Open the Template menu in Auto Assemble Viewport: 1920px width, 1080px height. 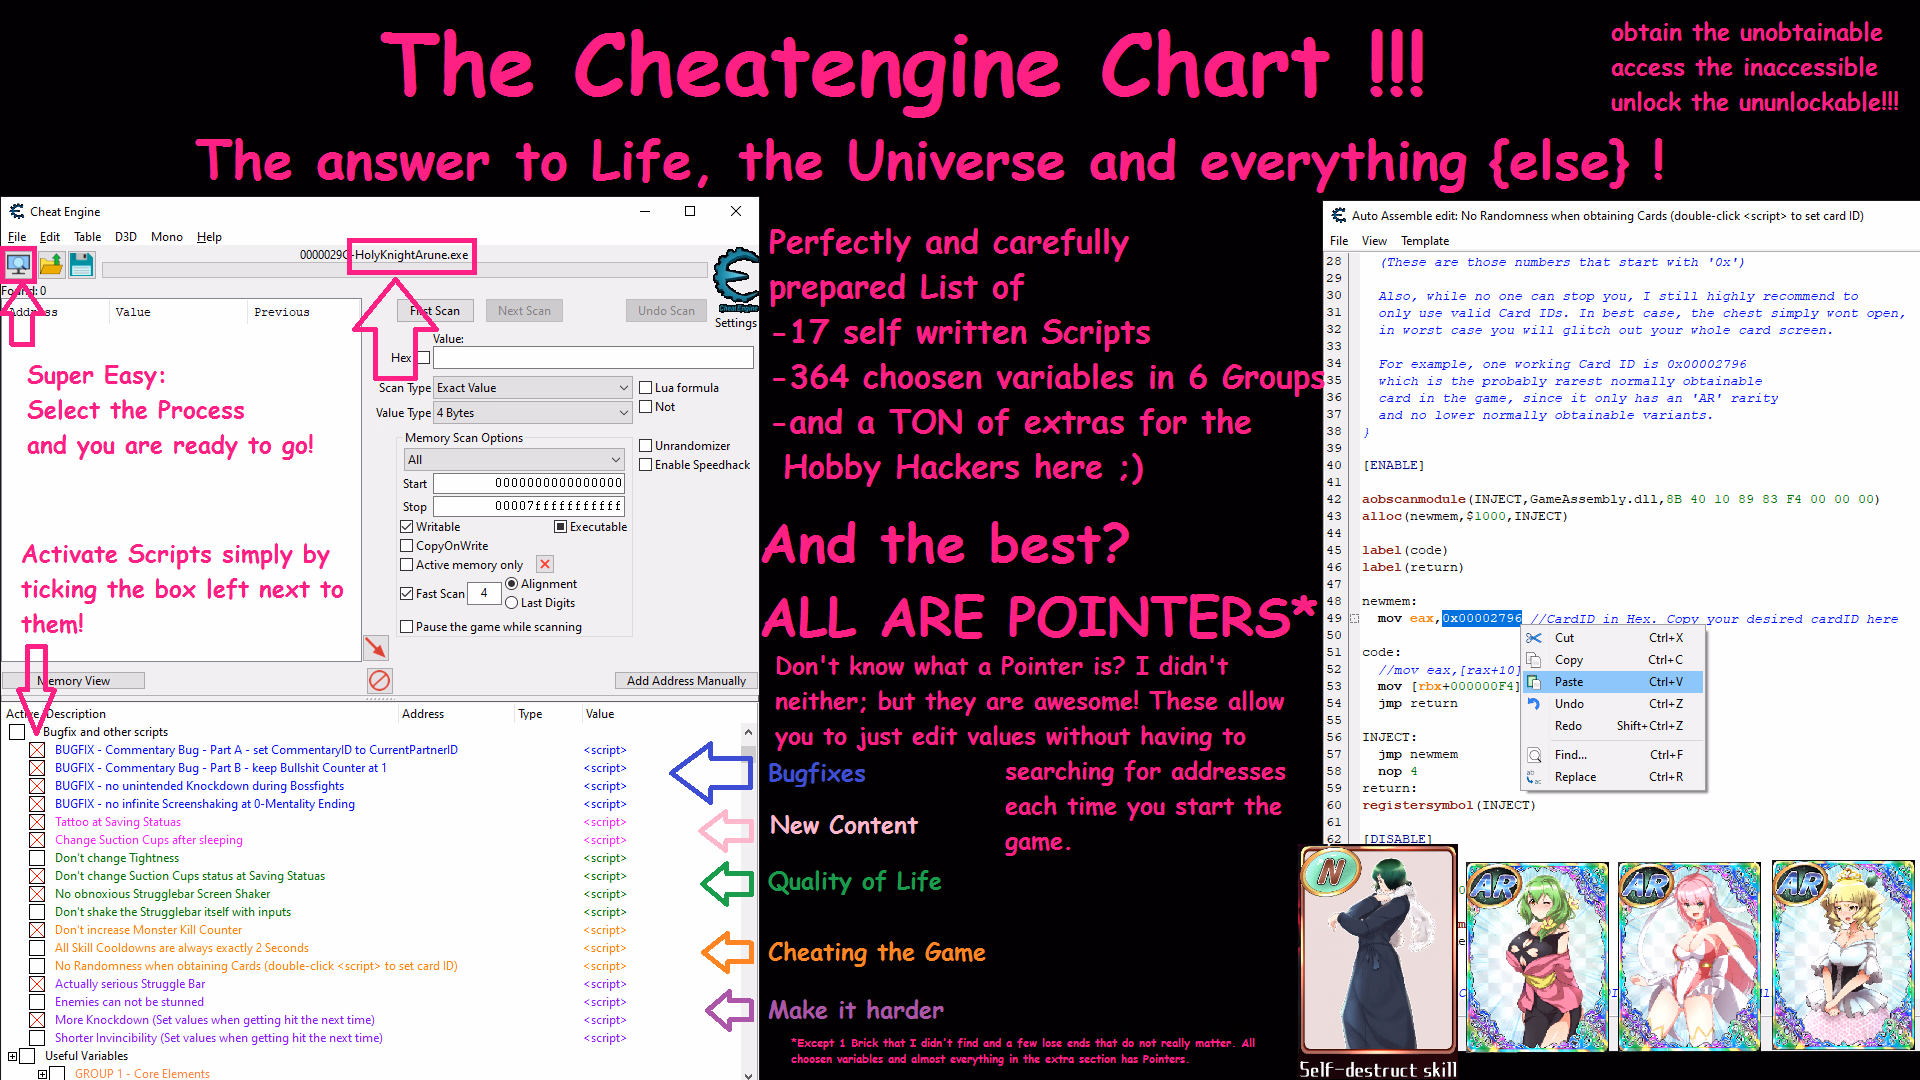click(x=1424, y=241)
